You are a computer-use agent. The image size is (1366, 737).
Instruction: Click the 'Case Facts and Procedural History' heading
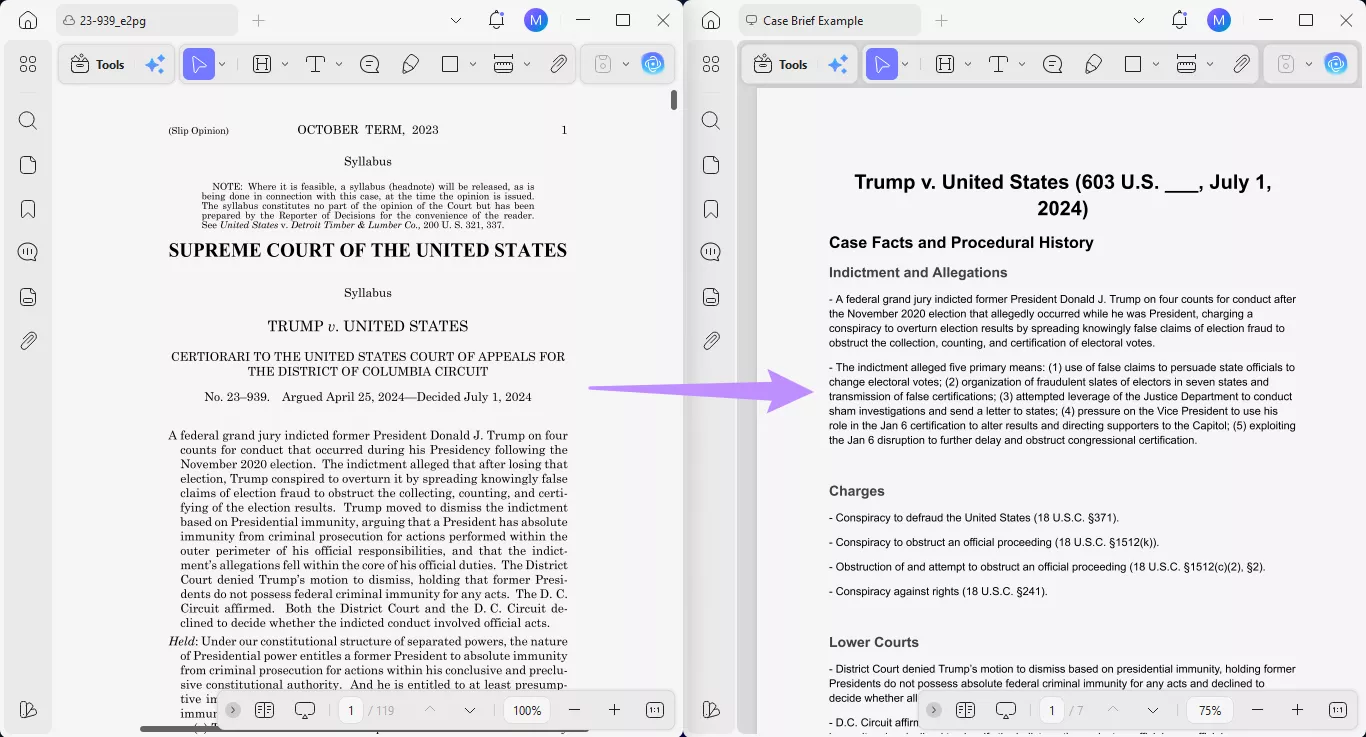(x=961, y=242)
